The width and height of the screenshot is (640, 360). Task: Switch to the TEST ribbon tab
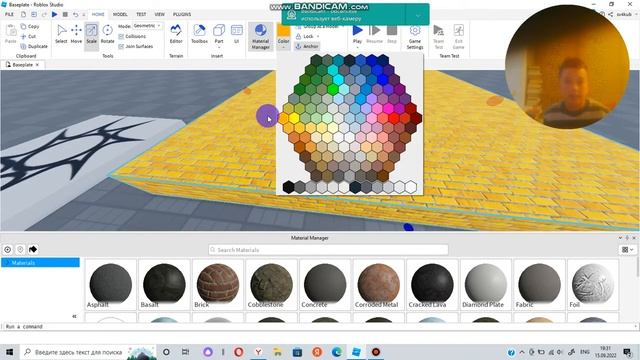coord(141,14)
